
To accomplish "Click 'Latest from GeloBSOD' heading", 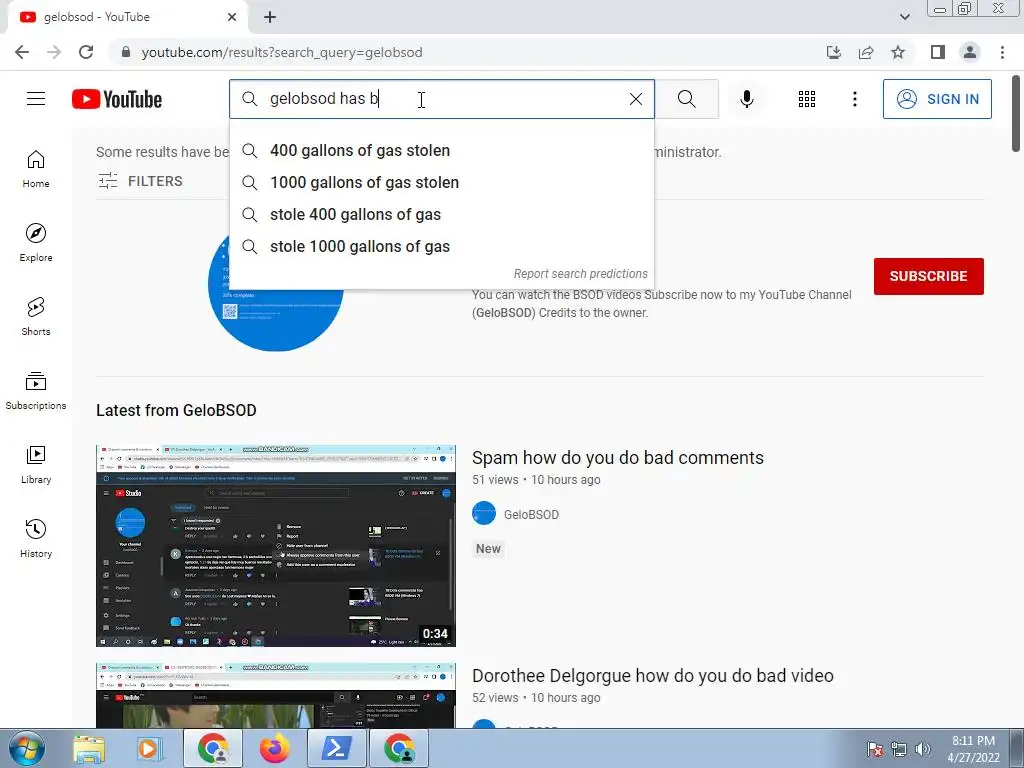I will pyautogui.click(x=176, y=410).
